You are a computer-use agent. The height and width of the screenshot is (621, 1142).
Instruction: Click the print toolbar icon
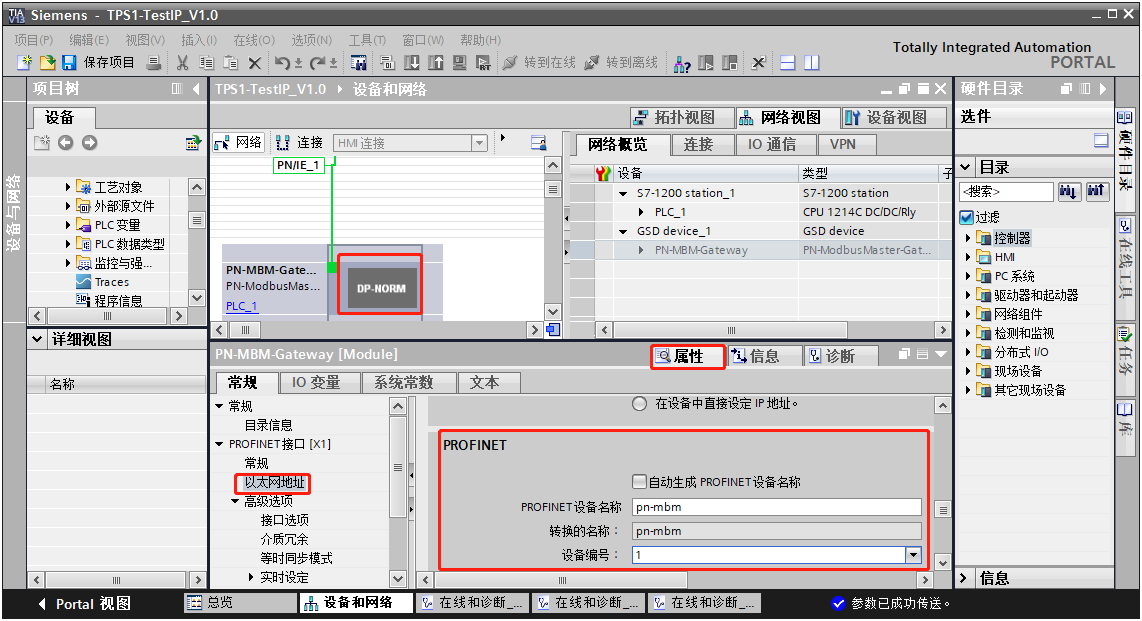pos(154,63)
